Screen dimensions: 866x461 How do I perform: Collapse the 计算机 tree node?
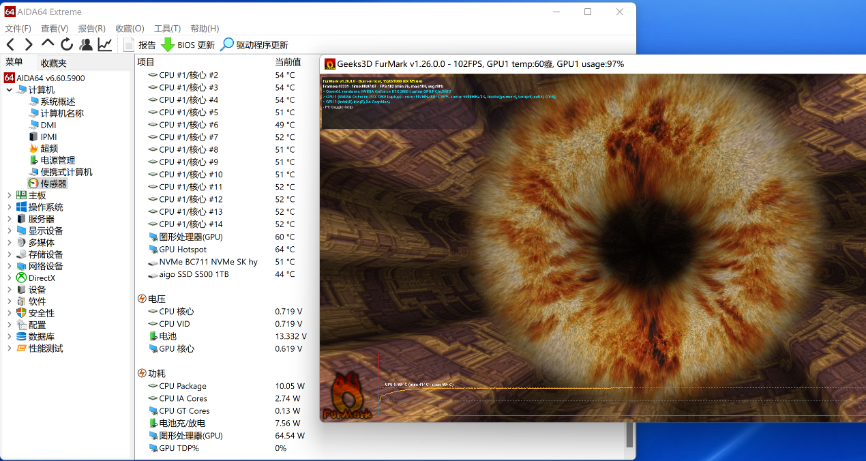coord(9,90)
